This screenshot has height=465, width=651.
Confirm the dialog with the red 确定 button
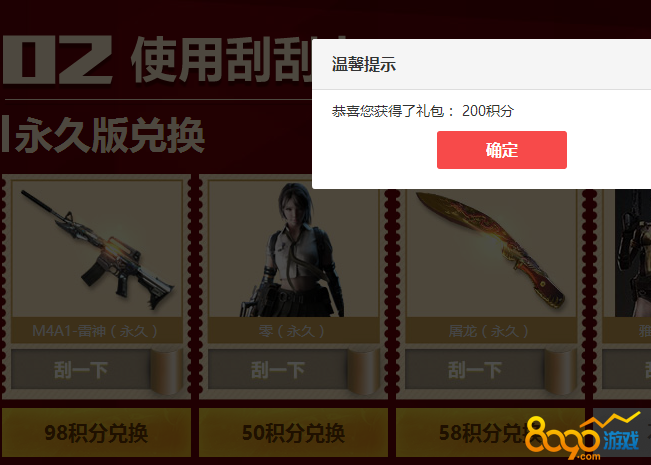coord(502,150)
